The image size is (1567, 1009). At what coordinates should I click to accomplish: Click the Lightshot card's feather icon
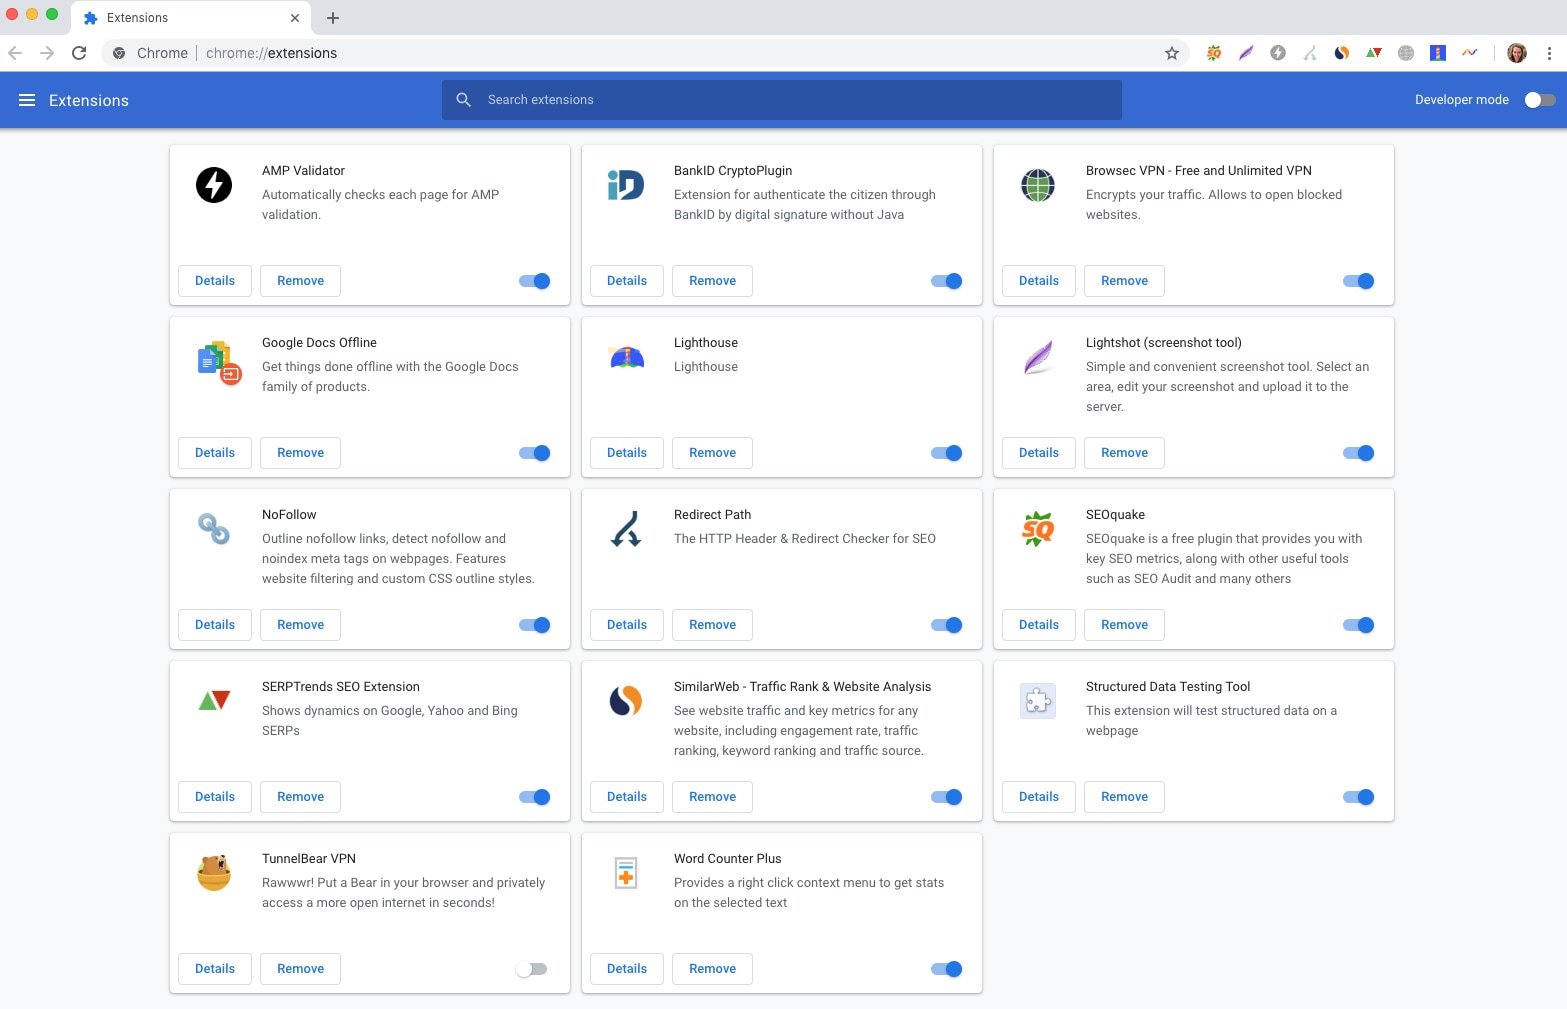click(x=1038, y=357)
